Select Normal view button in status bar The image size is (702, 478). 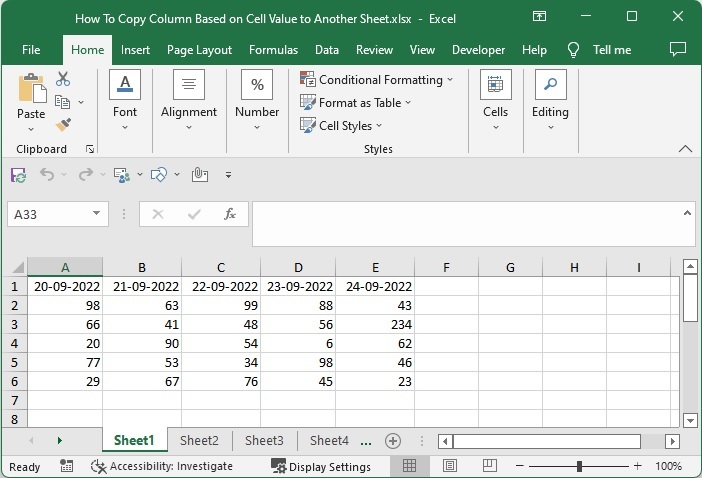point(410,466)
